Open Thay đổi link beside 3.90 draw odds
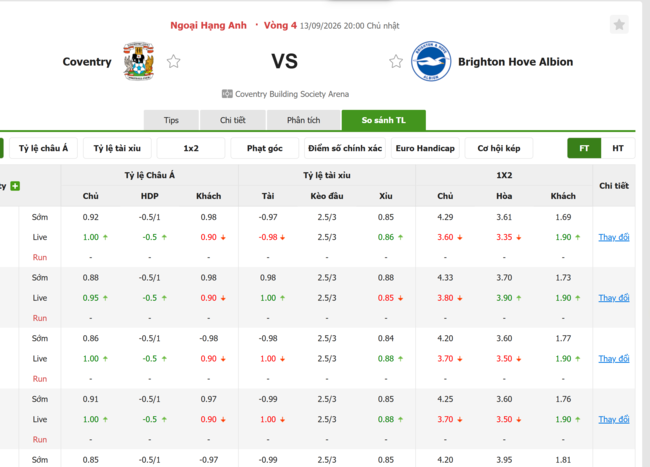 coord(614,298)
